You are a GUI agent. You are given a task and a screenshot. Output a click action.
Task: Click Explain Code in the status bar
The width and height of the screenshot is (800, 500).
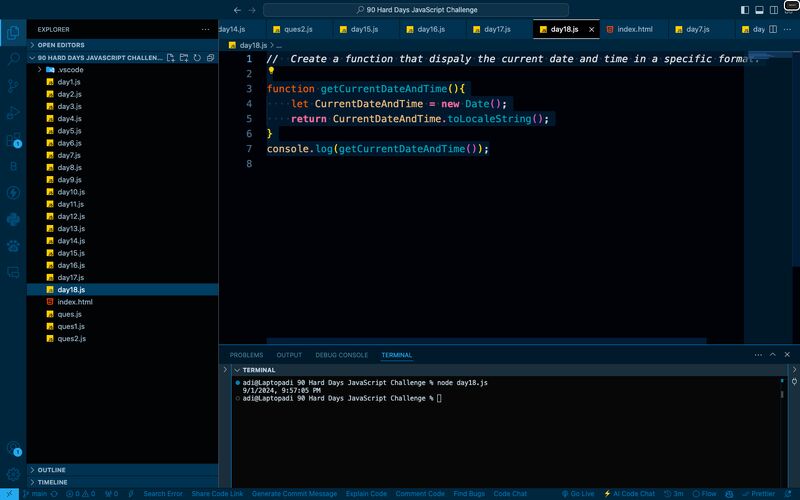(x=366, y=494)
